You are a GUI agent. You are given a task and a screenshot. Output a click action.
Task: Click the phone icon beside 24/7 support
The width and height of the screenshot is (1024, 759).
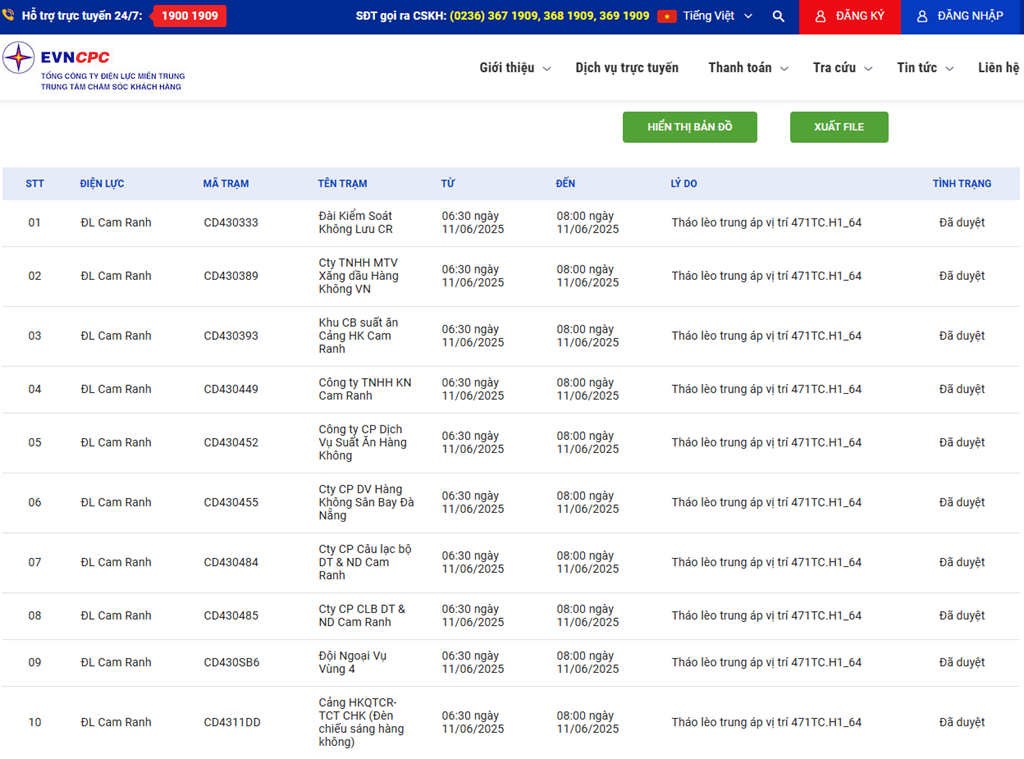pyautogui.click(x=9, y=16)
